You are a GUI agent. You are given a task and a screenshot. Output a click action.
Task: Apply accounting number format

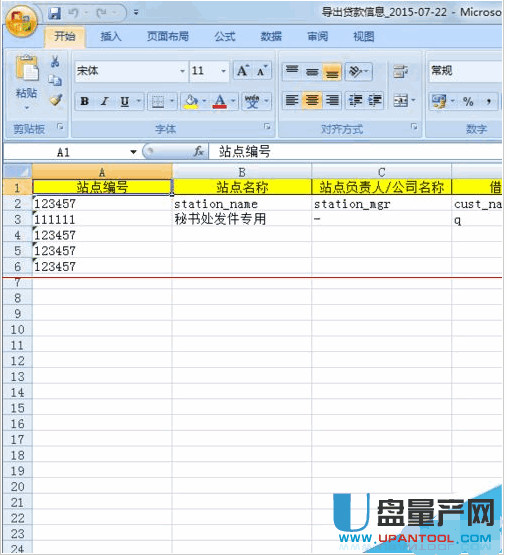[439, 102]
